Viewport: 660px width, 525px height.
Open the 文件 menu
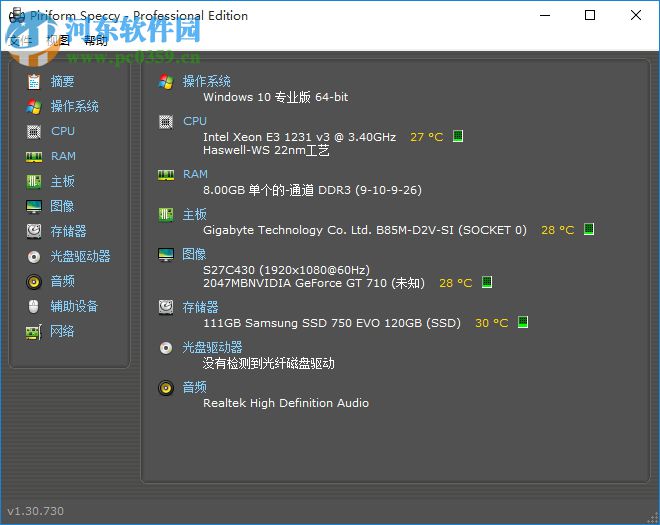(19, 41)
